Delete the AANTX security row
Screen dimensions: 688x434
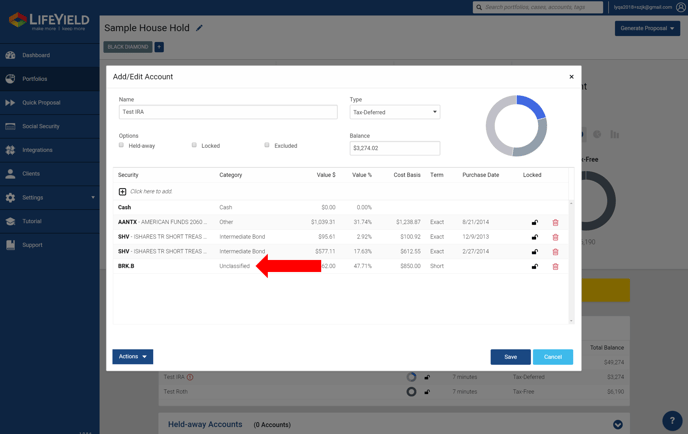pyautogui.click(x=555, y=222)
